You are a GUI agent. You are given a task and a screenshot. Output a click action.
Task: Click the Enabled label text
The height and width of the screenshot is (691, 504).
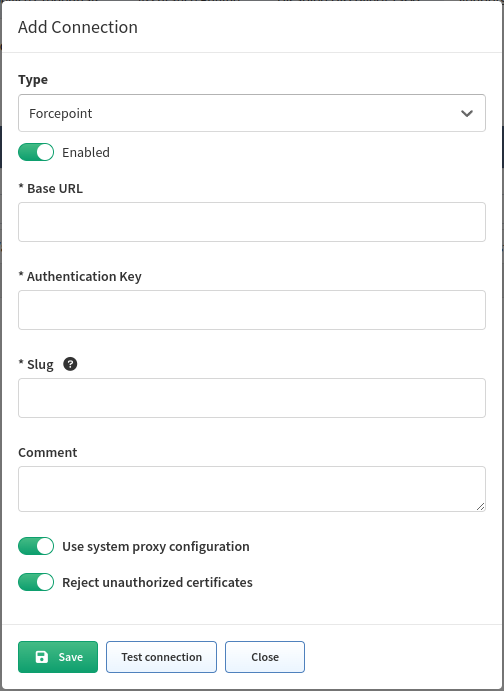86,152
